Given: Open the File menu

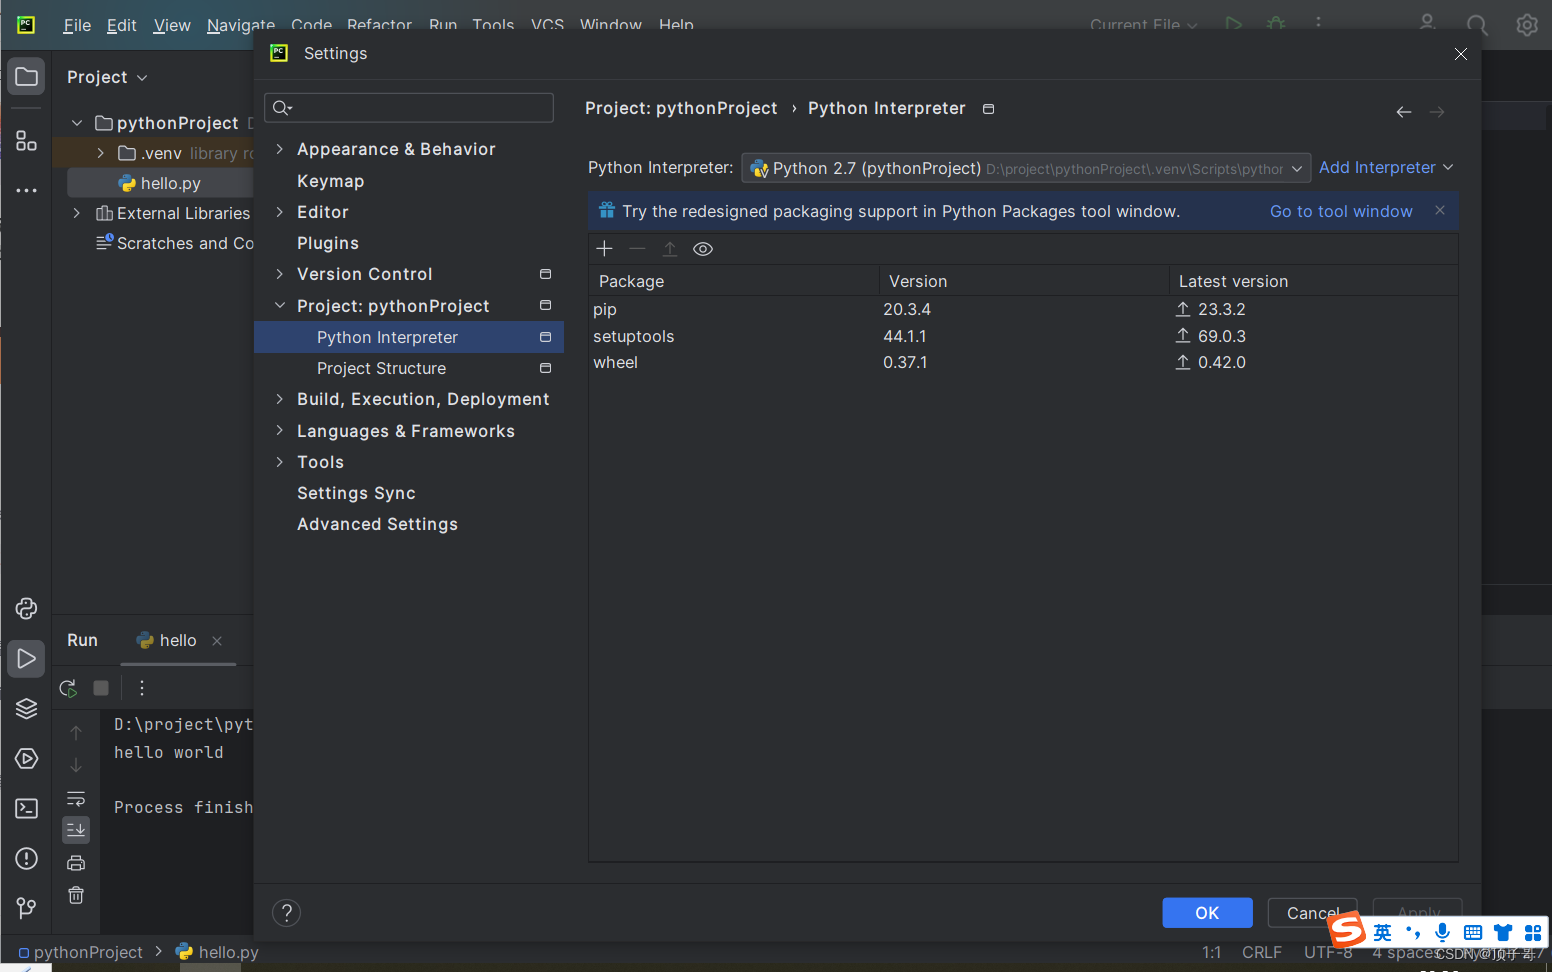Looking at the screenshot, I should pyautogui.click(x=77, y=25).
